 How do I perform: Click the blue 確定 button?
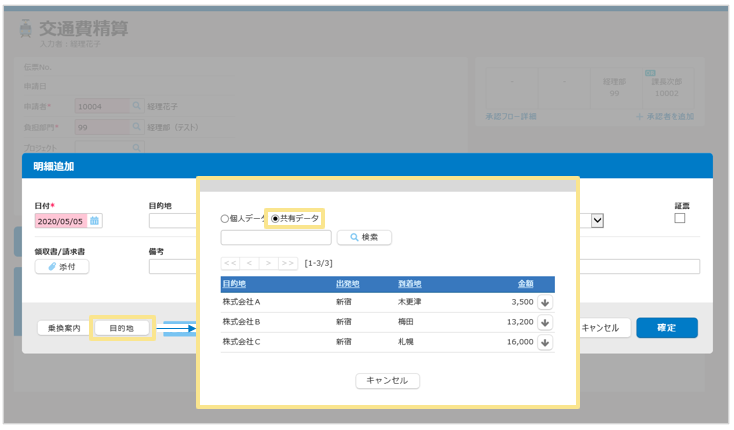[x=666, y=328]
